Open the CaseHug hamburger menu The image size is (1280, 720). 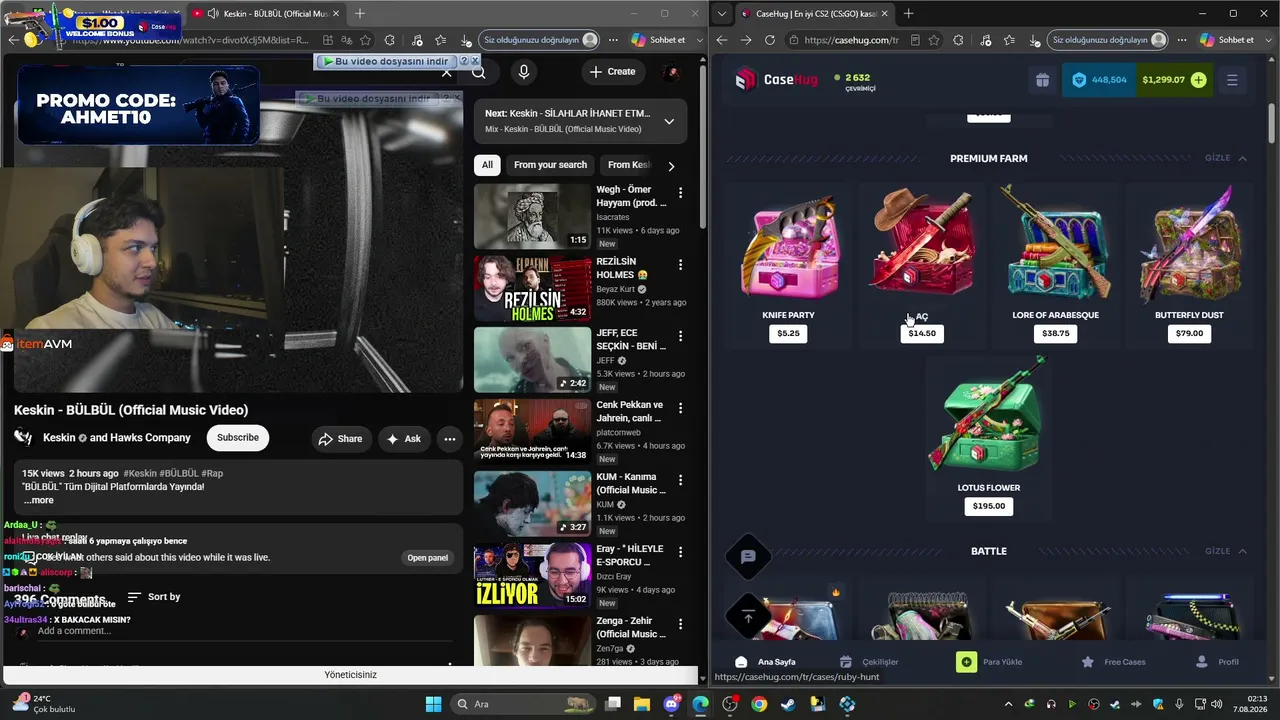click(x=1232, y=80)
